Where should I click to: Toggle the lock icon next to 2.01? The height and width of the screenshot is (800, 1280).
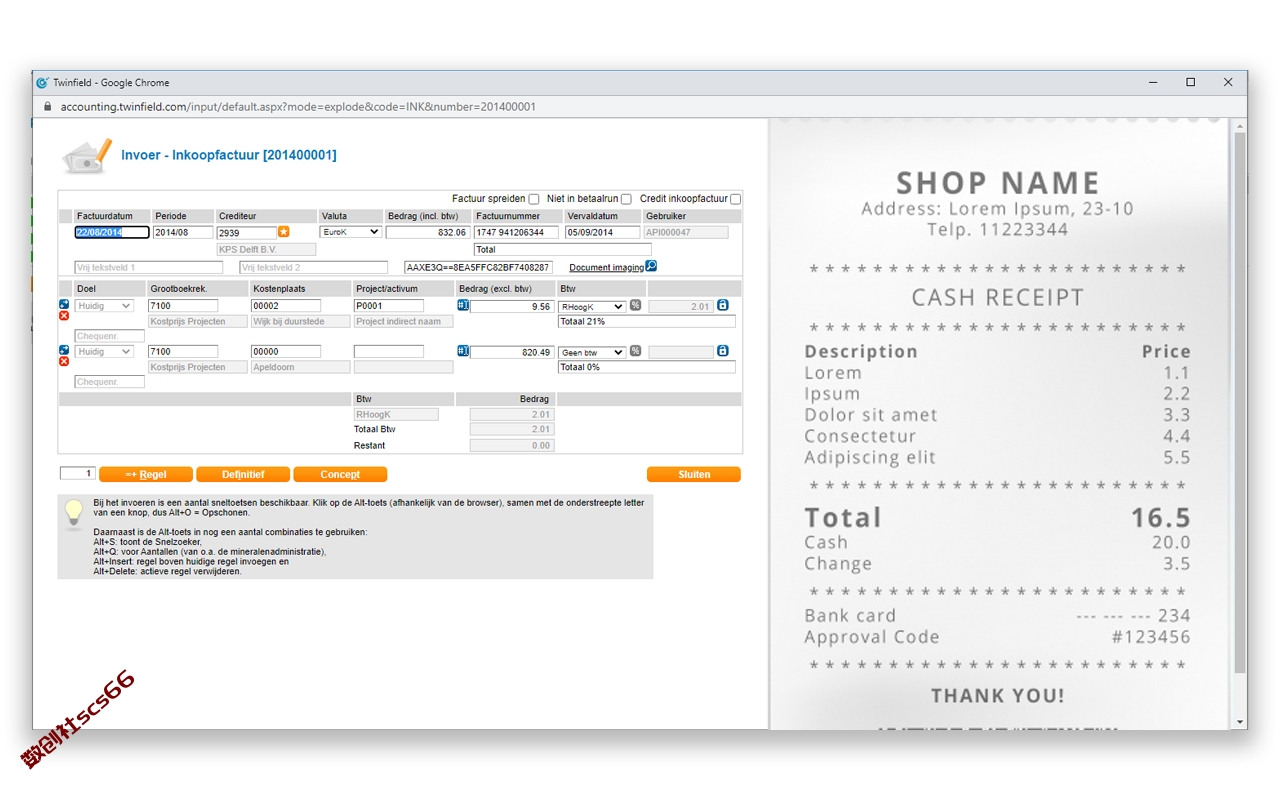[723, 305]
